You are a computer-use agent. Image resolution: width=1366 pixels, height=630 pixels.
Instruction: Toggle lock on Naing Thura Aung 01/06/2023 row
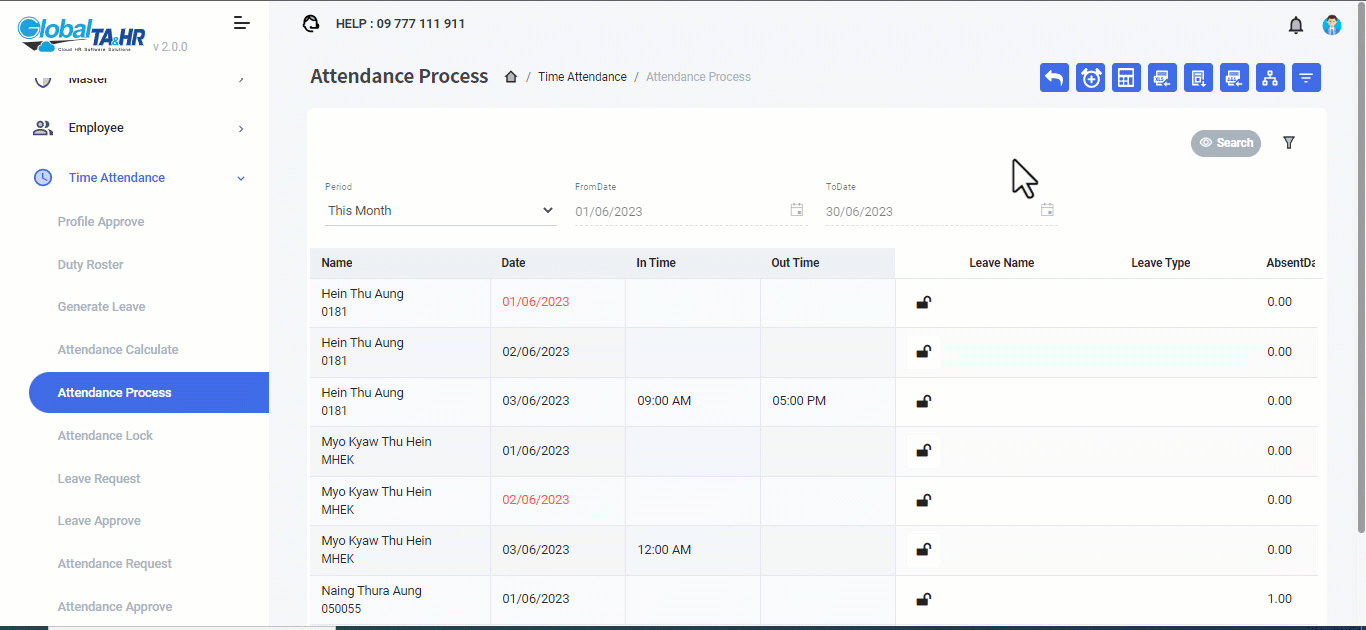pos(924,599)
